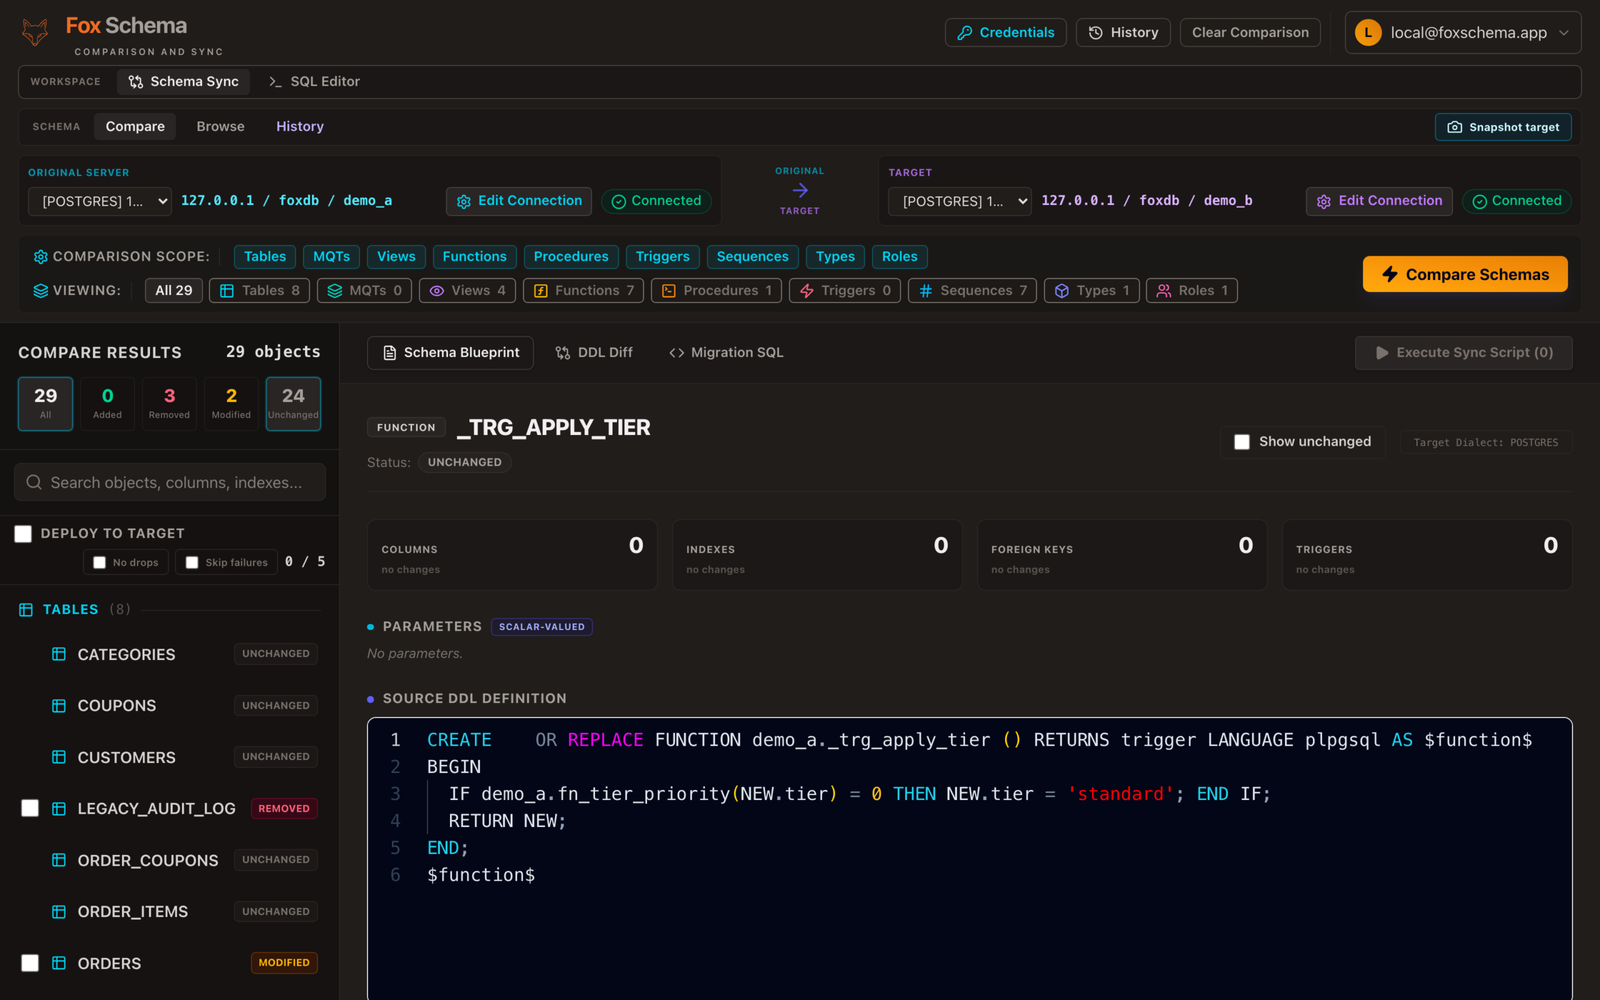This screenshot has width=1600, height=1000.
Task: Focus the Search objects input field
Action: pyautogui.click(x=170, y=482)
